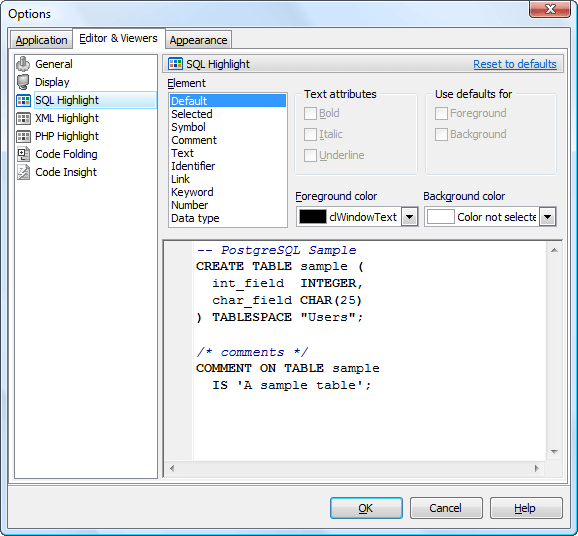The height and width of the screenshot is (536, 578).
Task: Open Code Insight via its icon
Action: [x=23, y=172]
